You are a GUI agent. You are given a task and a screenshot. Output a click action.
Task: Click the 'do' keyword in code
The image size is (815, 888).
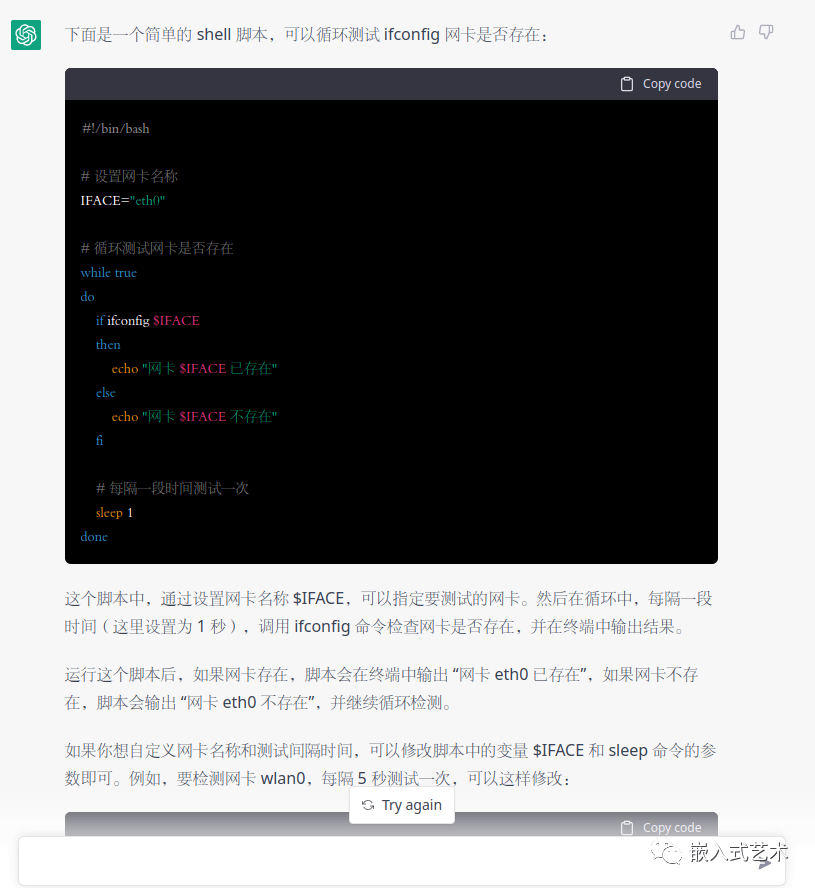(x=88, y=296)
